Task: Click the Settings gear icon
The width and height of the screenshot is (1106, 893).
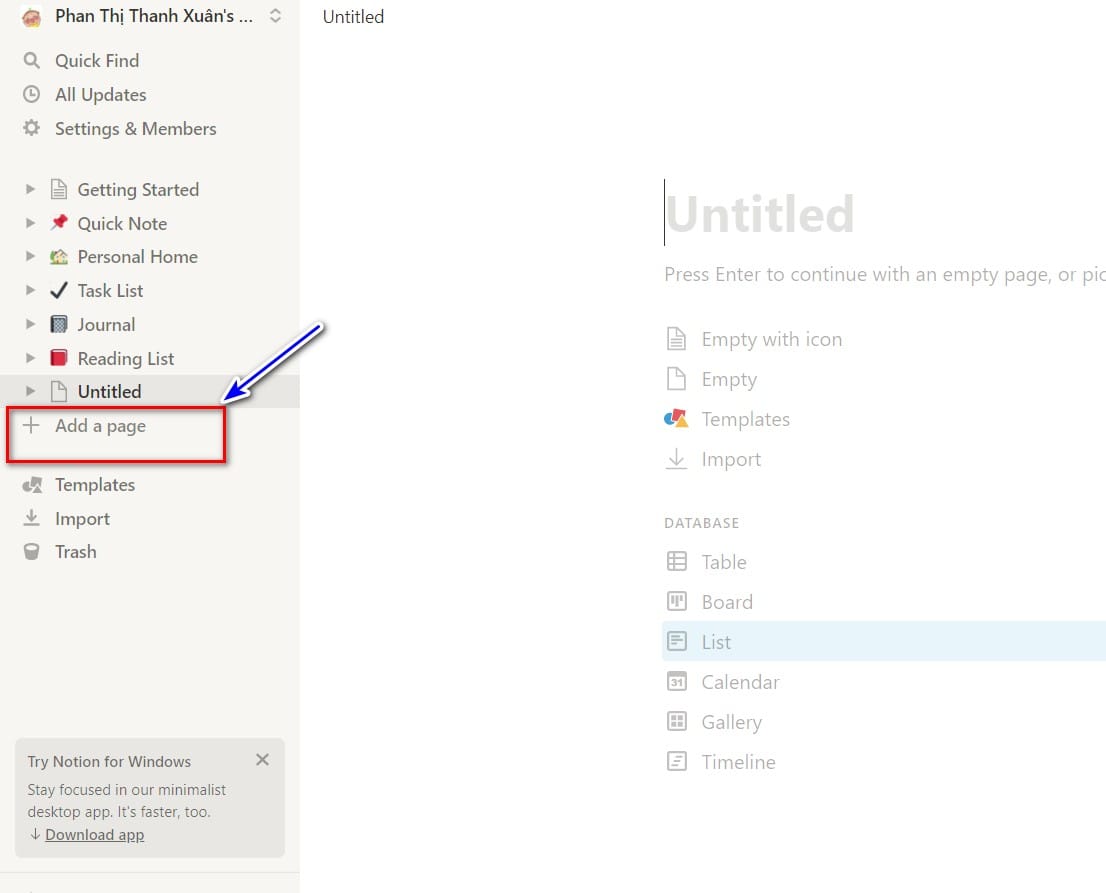Action: (32, 128)
